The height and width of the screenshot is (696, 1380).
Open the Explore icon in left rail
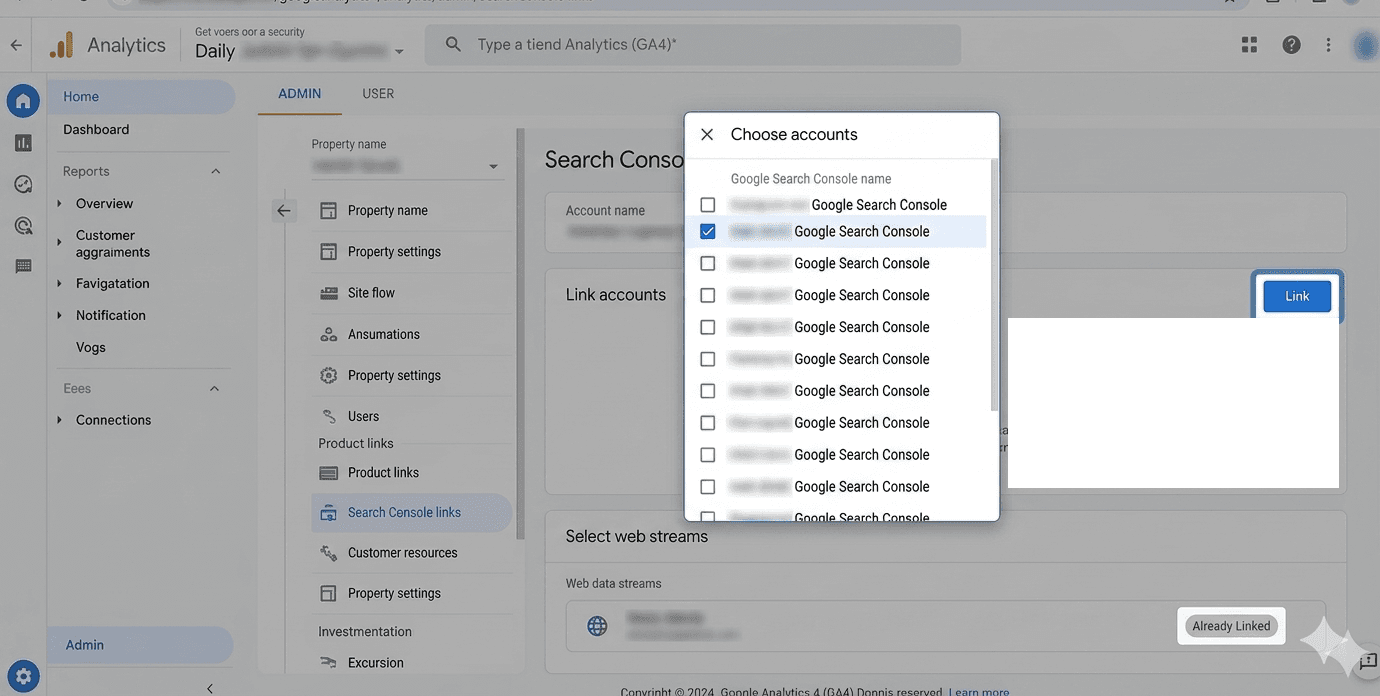click(x=23, y=184)
